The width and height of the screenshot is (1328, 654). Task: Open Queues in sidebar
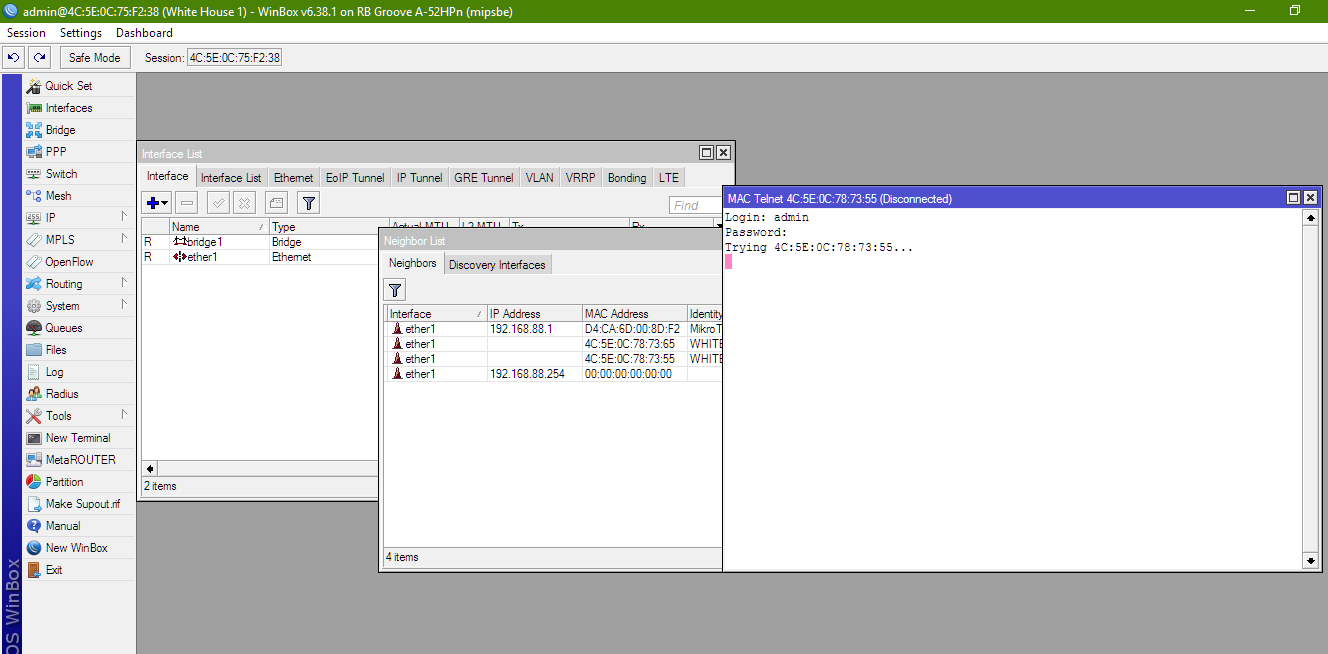pos(79,328)
